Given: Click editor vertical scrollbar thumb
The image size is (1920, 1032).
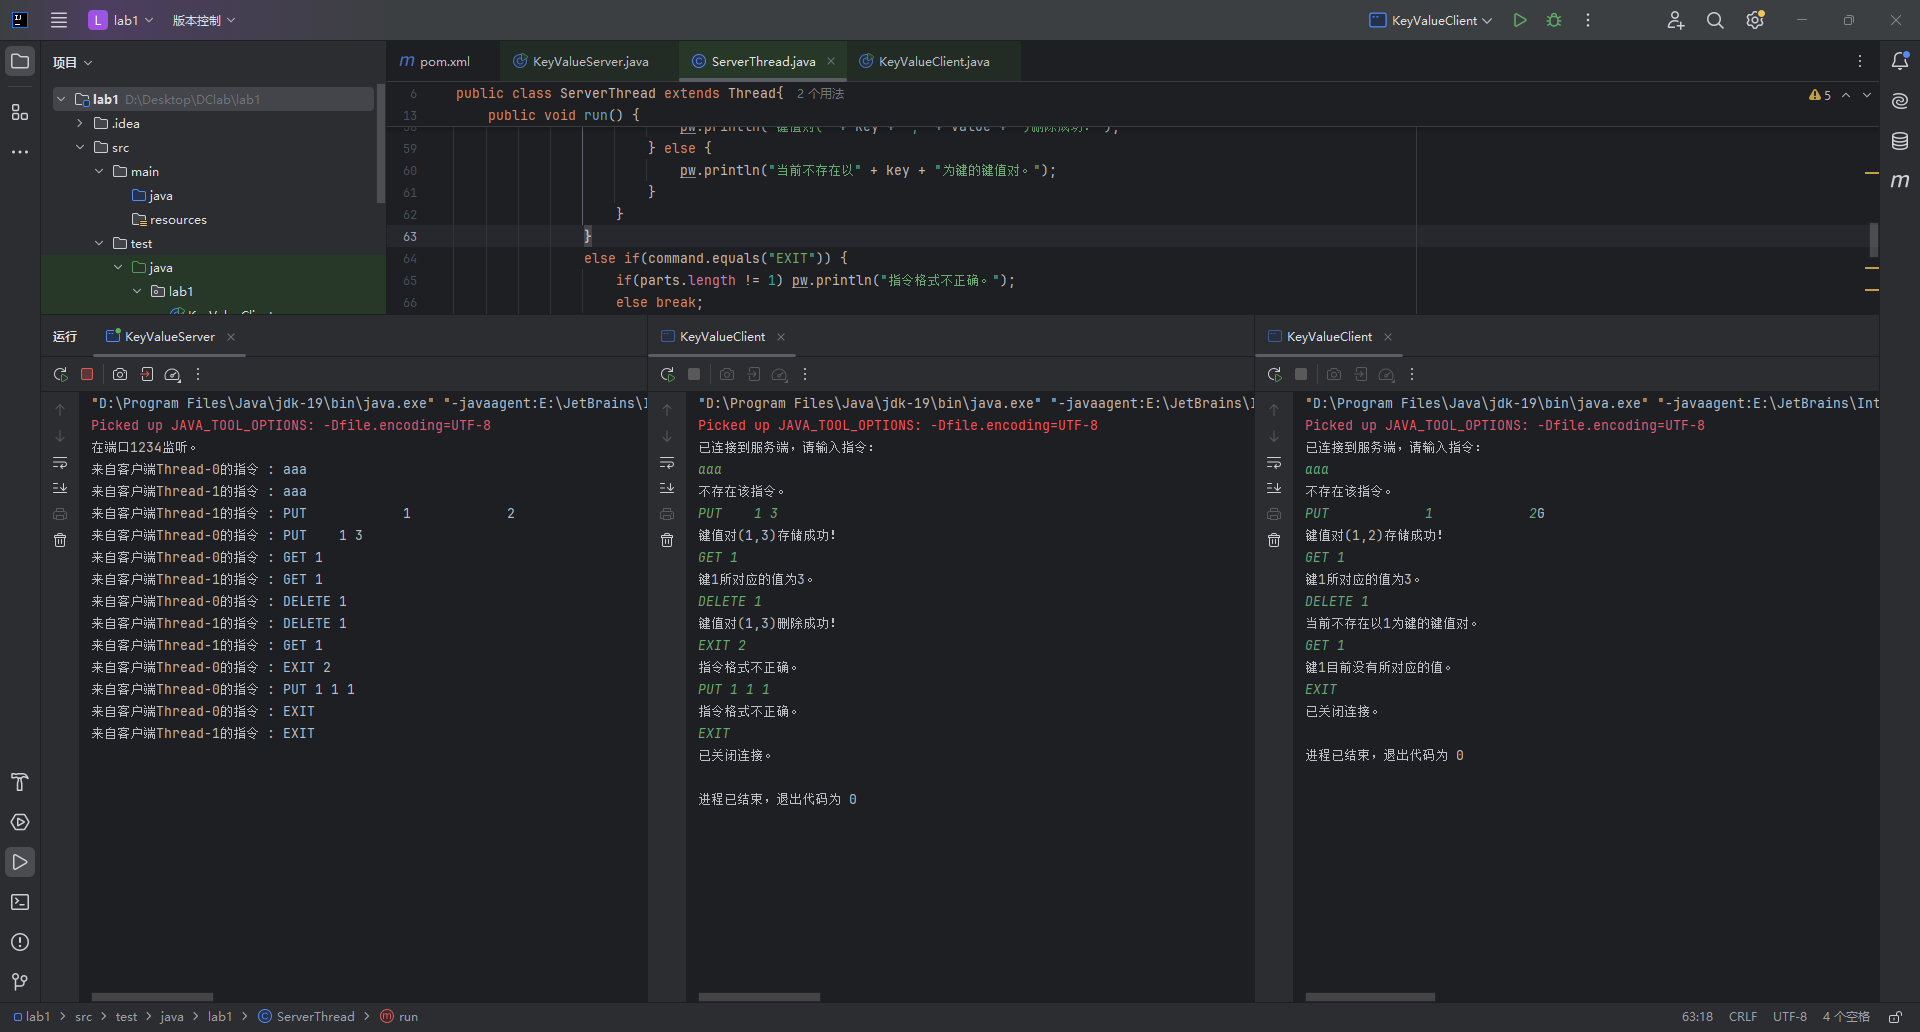Looking at the screenshot, I should [1873, 240].
